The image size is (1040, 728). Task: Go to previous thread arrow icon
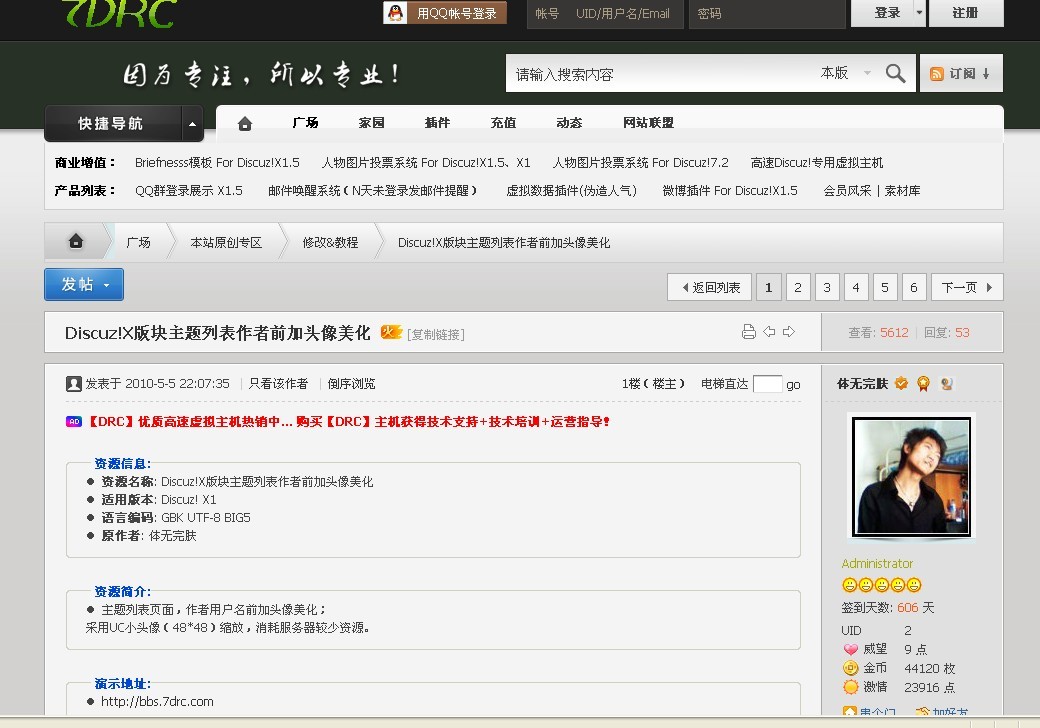tap(769, 331)
